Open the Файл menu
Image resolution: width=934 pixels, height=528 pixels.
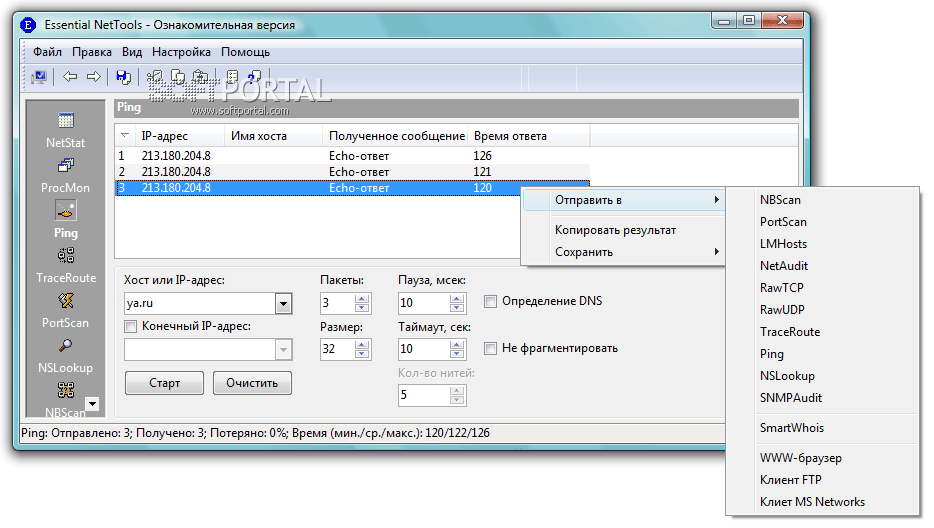pos(47,52)
